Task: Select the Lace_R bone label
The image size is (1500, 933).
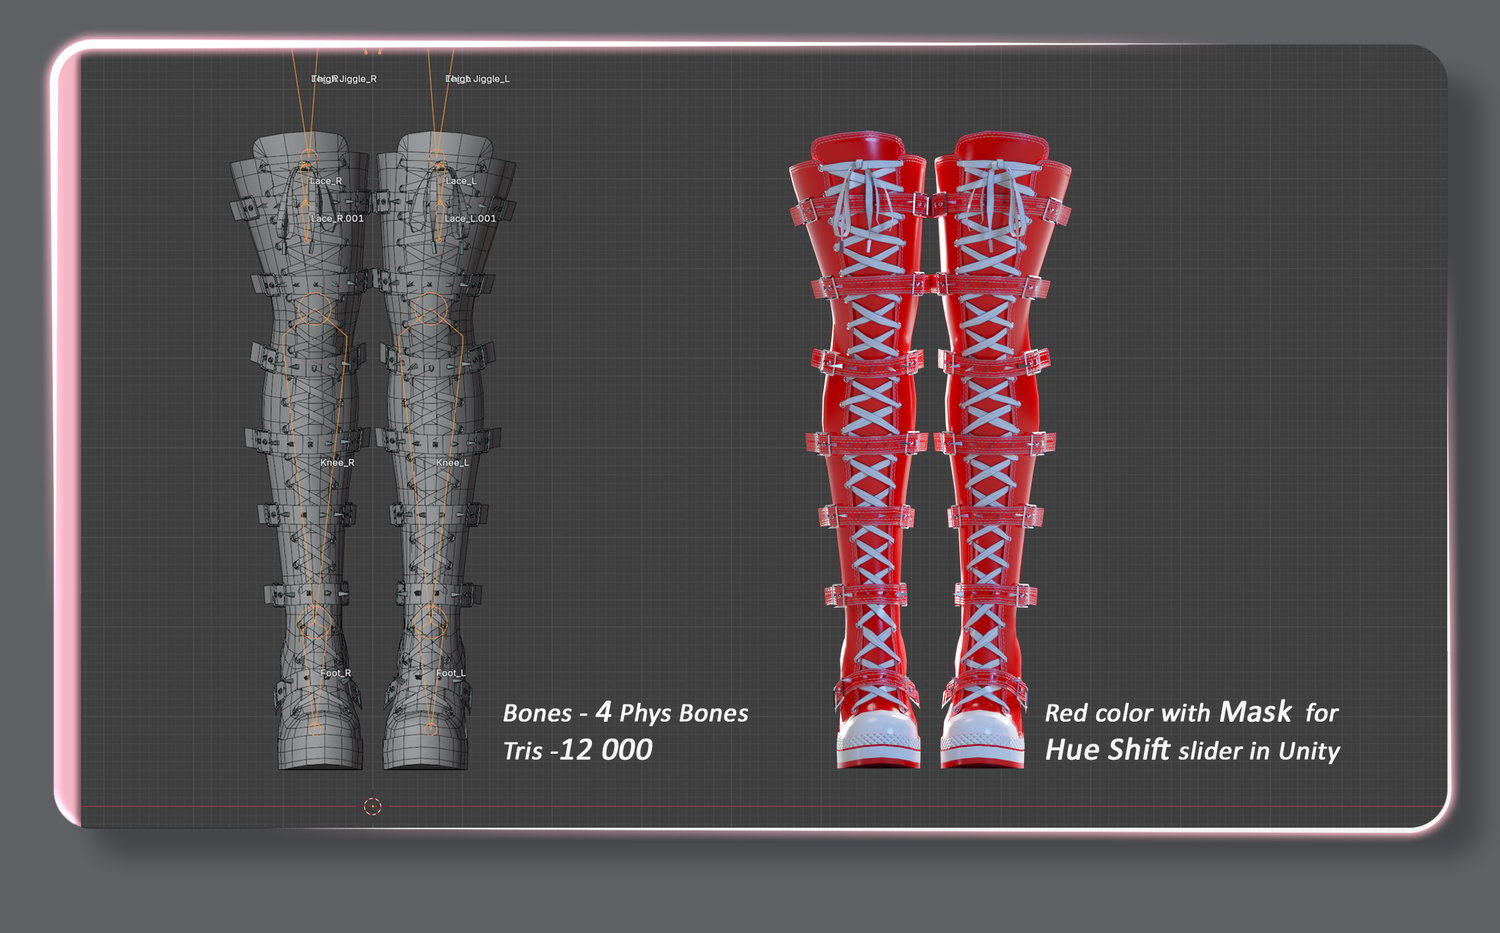Action: pyautogui.click(x=326, y=181)
